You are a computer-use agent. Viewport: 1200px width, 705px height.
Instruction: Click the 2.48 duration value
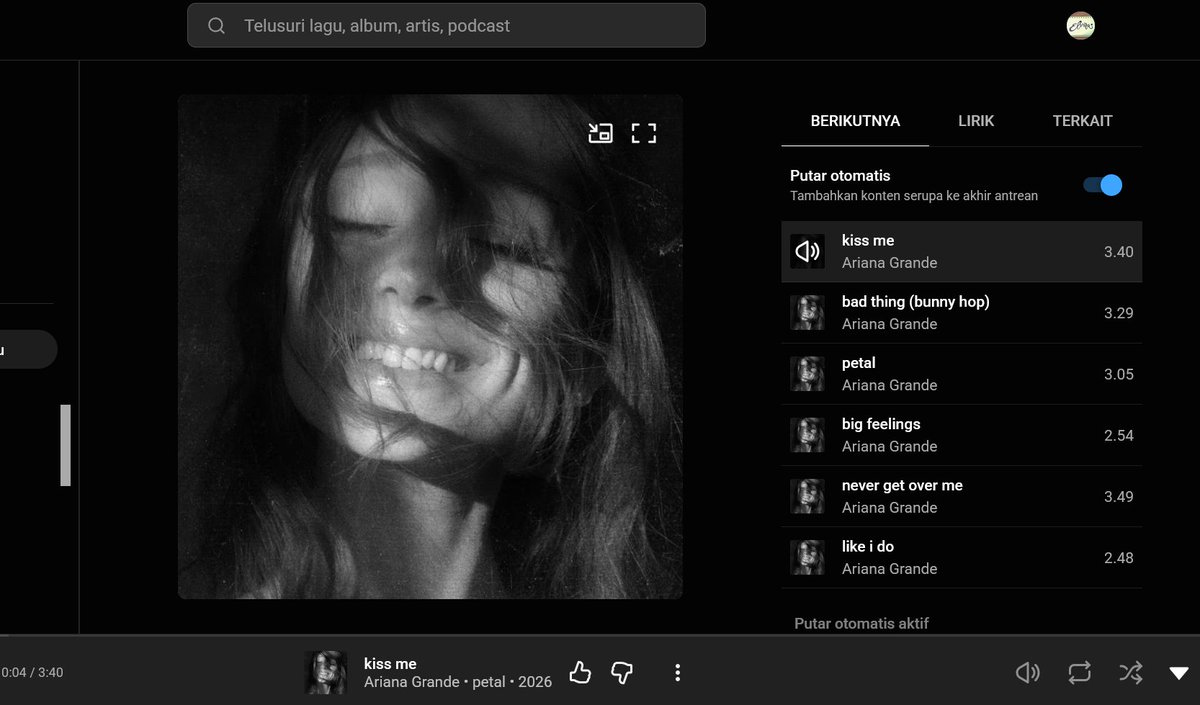pos(1119,557)
